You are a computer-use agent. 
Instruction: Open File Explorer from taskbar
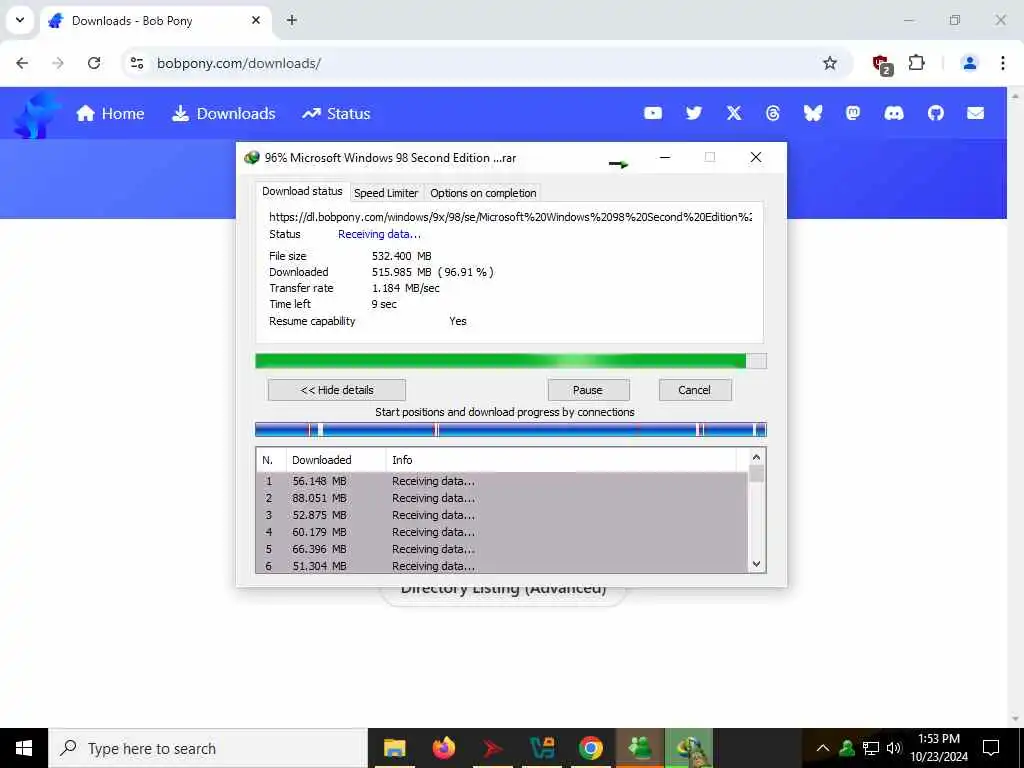coord(394,748)
